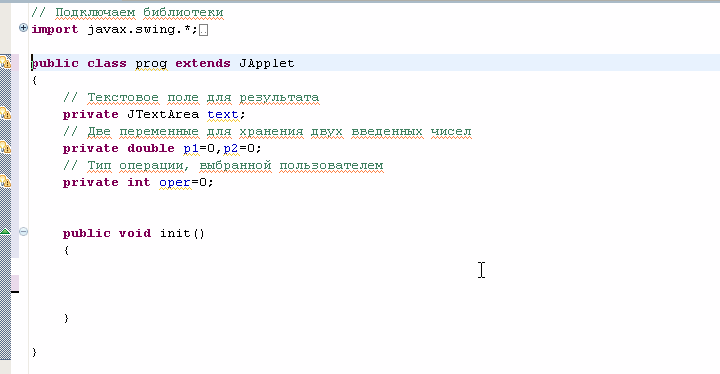Click the class name prog
This screenshot has width=720, height=374.
[151, 64]
